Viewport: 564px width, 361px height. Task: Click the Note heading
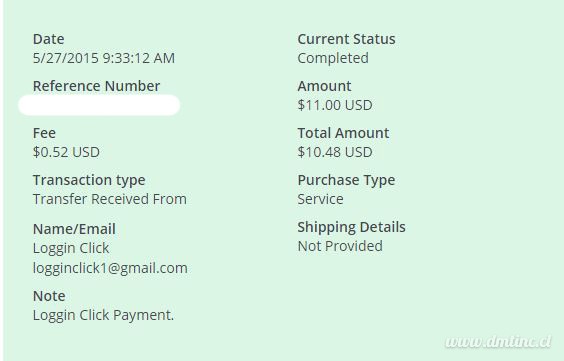(49, 296)
